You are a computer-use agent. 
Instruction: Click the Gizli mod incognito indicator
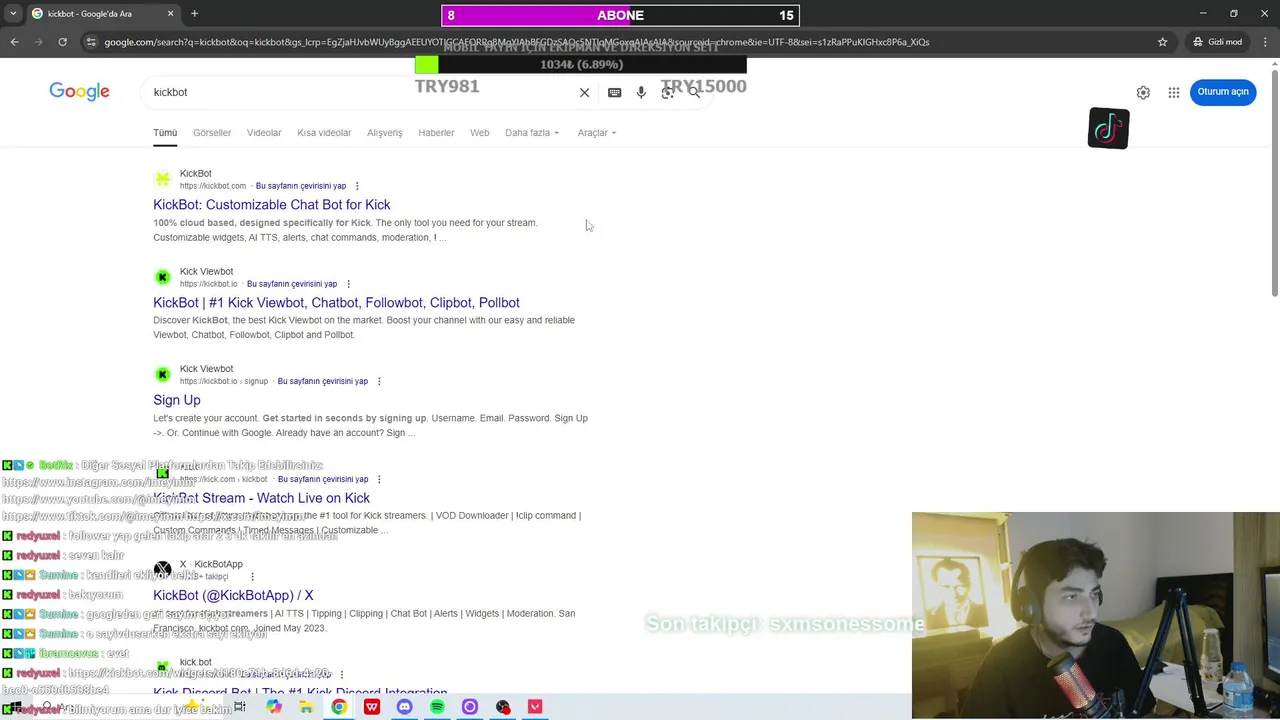(1217, 42)
